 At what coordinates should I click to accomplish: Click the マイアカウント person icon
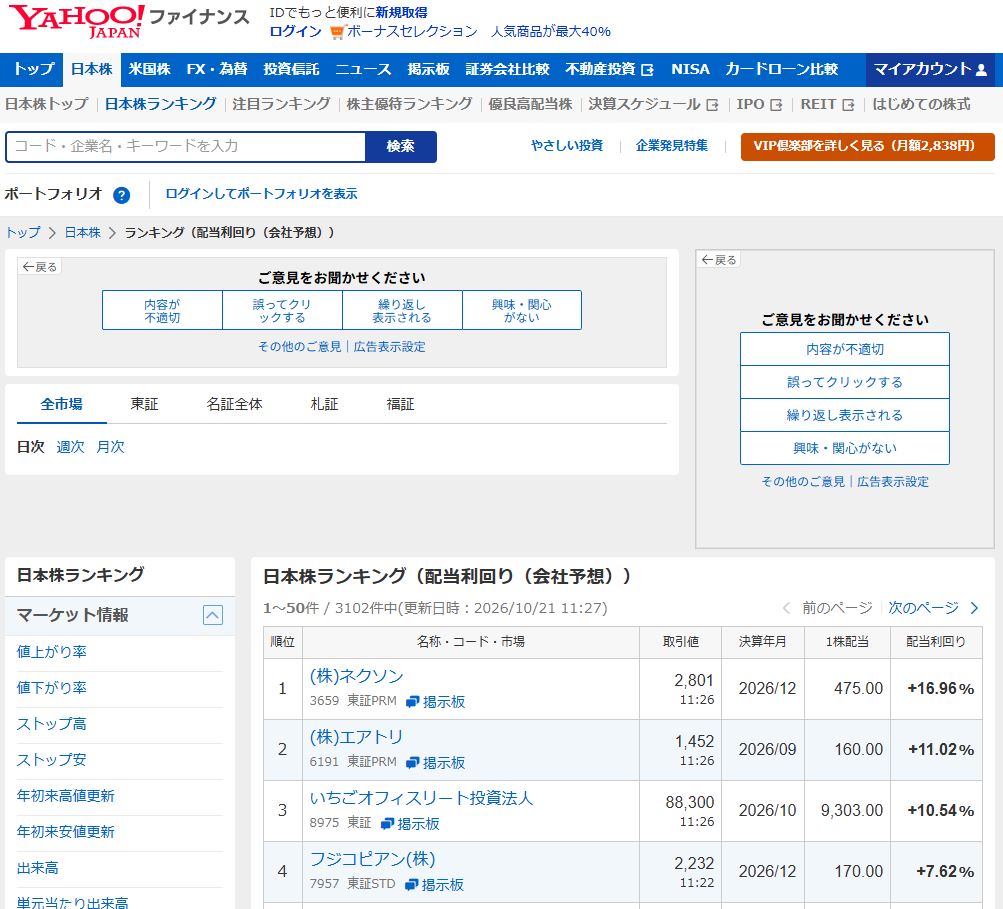[x=981, y=70]
